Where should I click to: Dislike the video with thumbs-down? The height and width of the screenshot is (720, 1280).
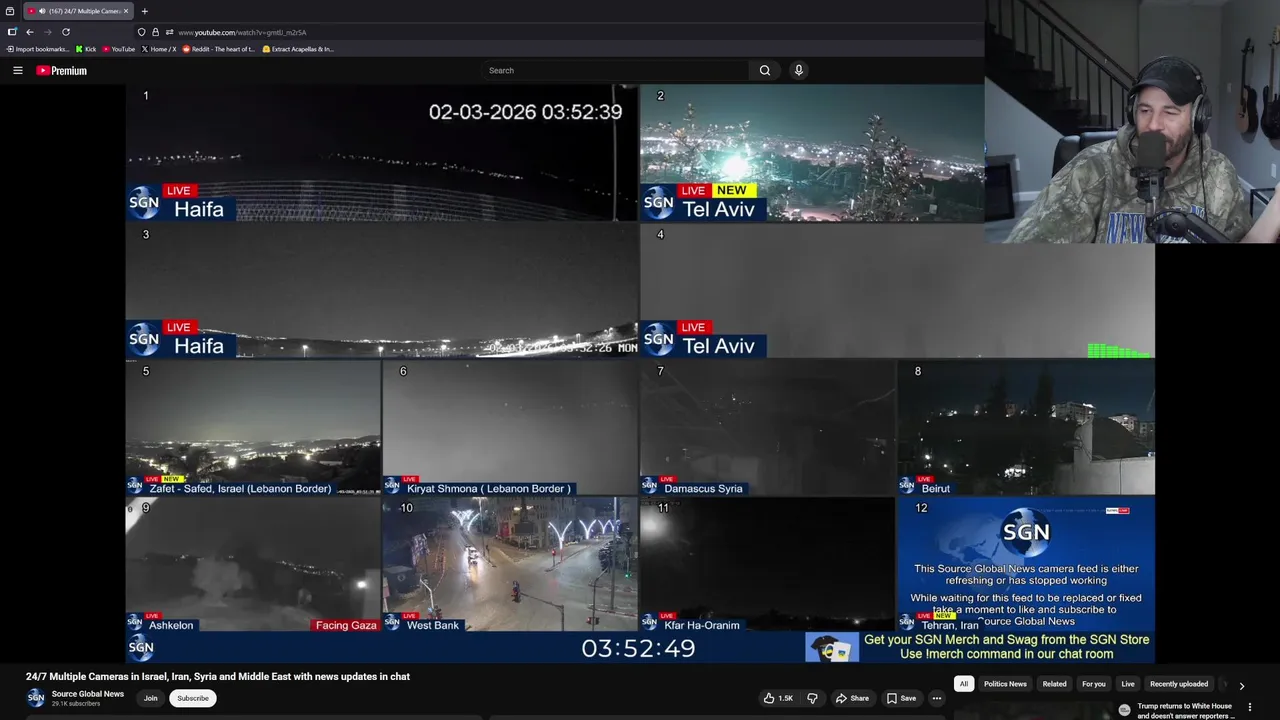click(812, 698)
